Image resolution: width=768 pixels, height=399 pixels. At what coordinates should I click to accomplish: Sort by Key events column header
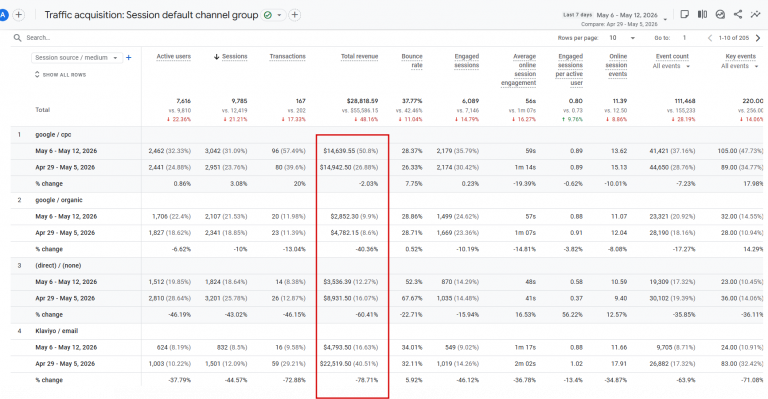pos(741,57)
